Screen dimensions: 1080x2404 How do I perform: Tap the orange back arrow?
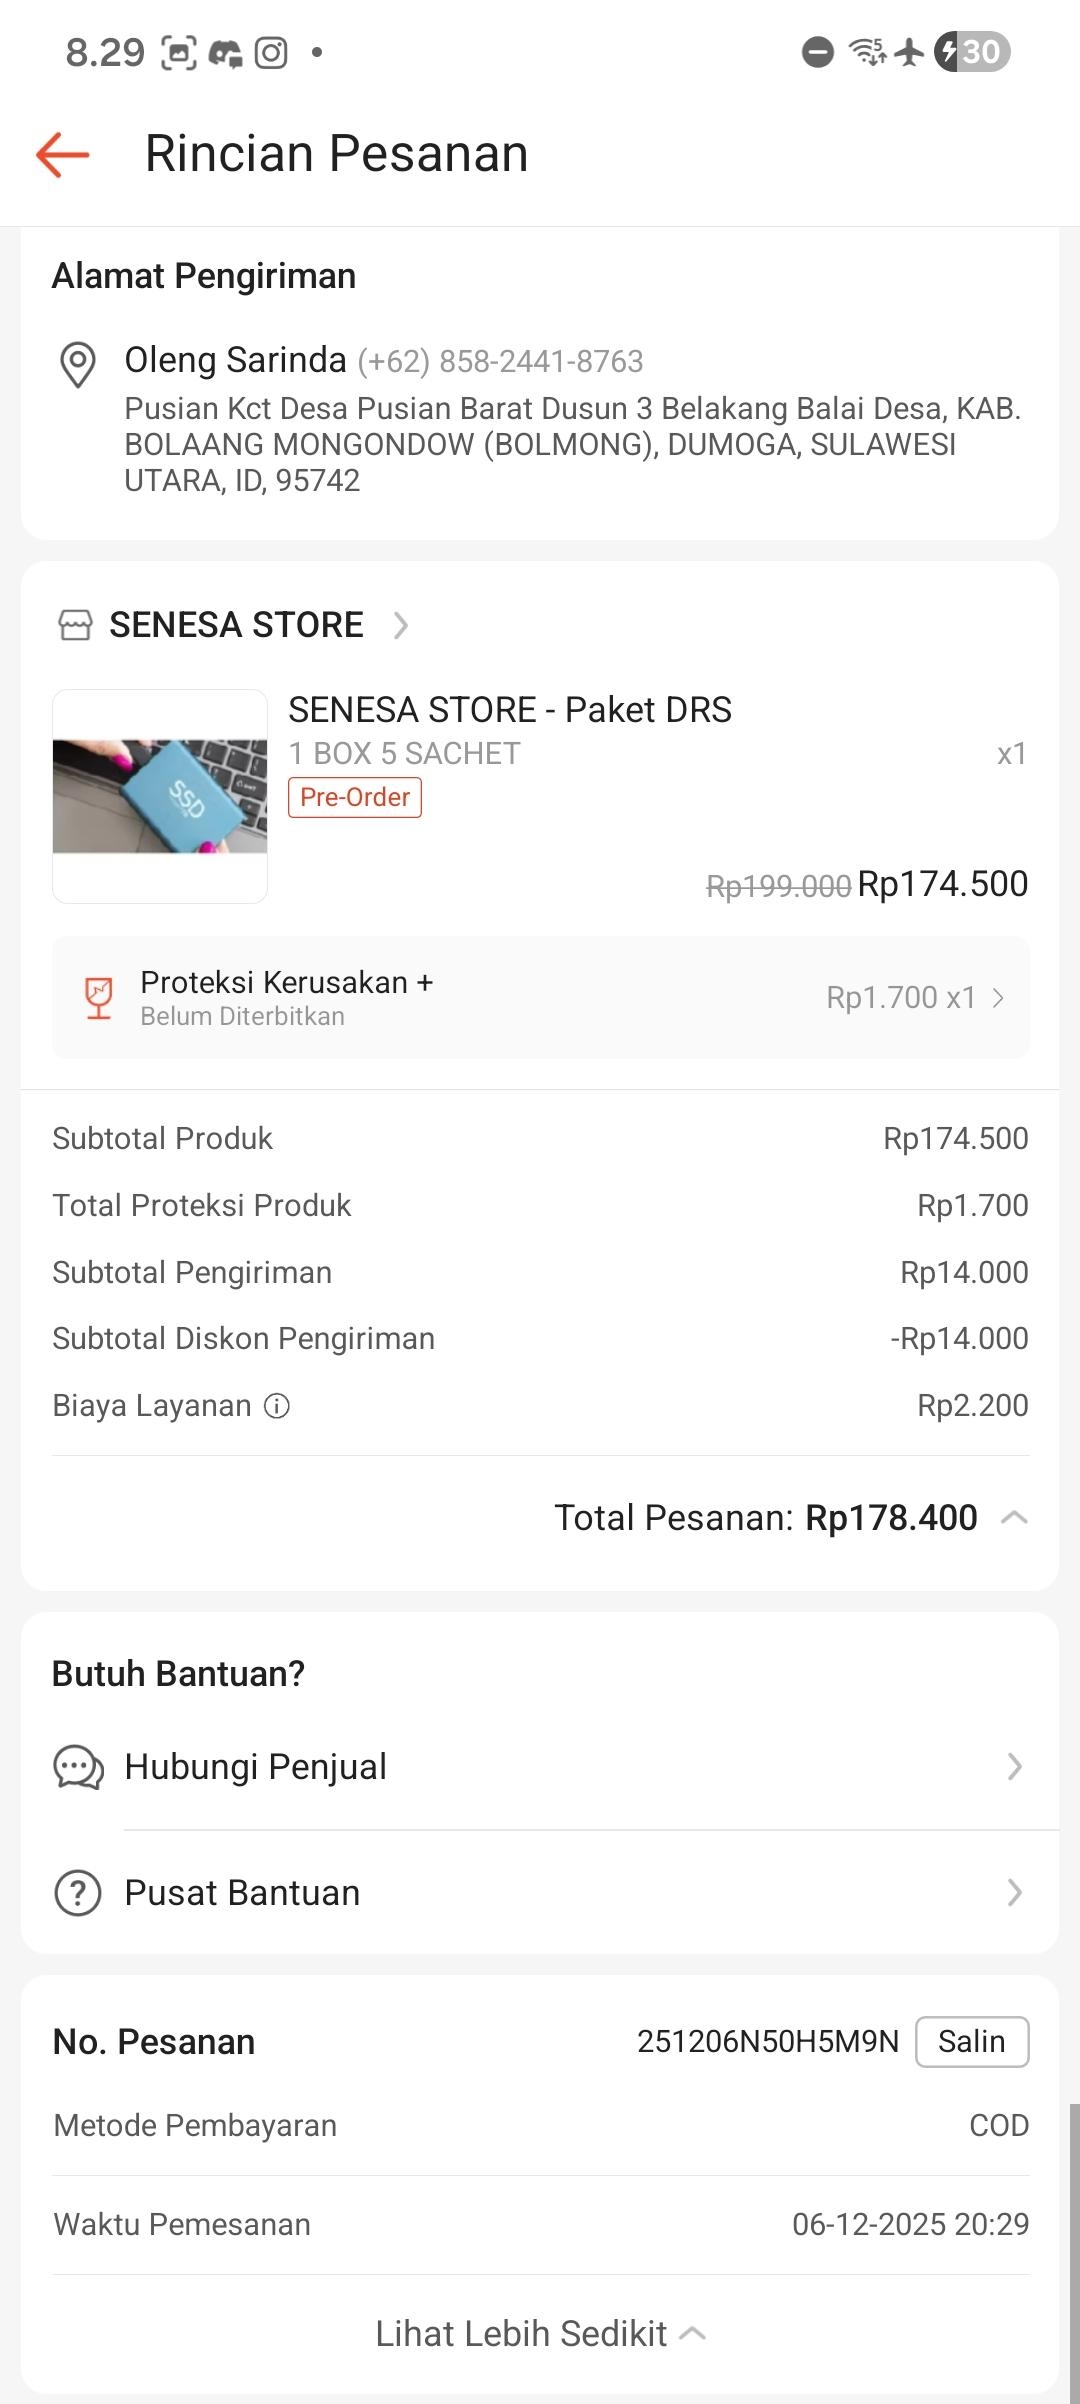(x=63, y=154)
